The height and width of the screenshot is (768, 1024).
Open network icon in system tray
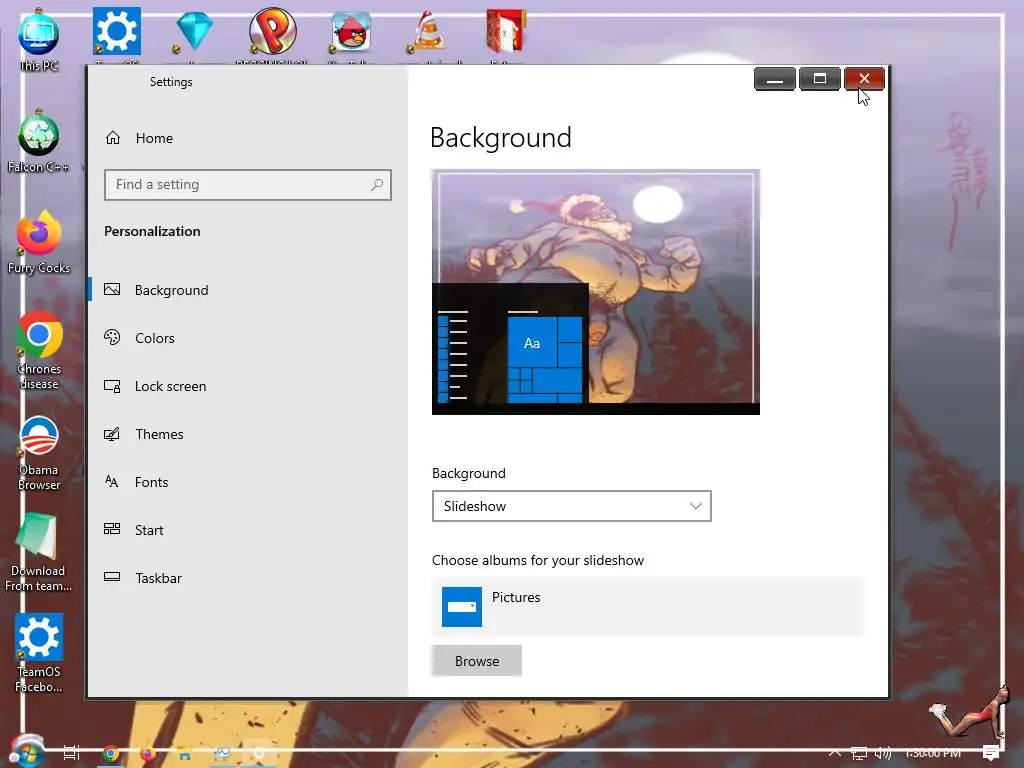click(859, 754)
